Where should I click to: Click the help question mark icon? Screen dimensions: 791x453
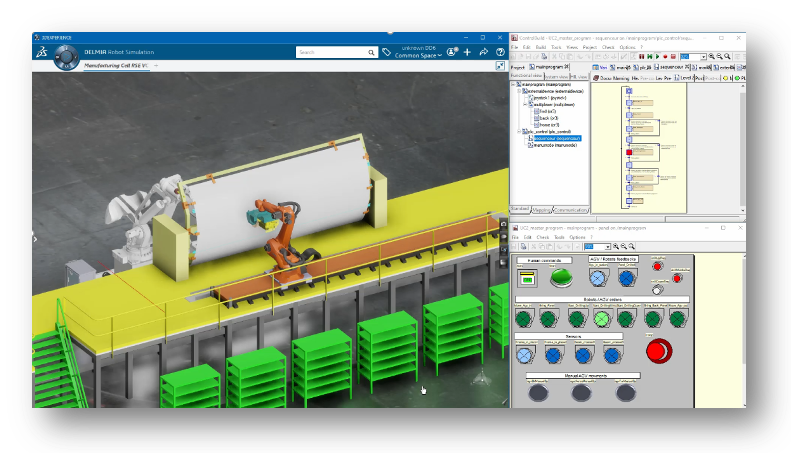[500, 52]
